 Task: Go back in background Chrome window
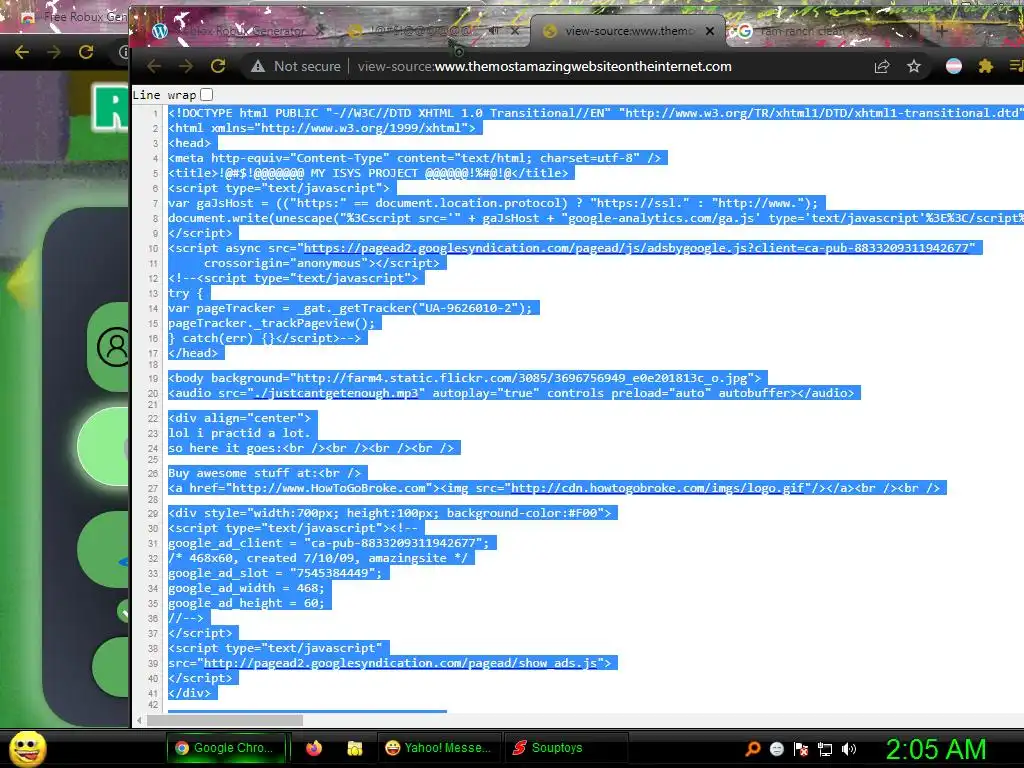tap(22, 52)
